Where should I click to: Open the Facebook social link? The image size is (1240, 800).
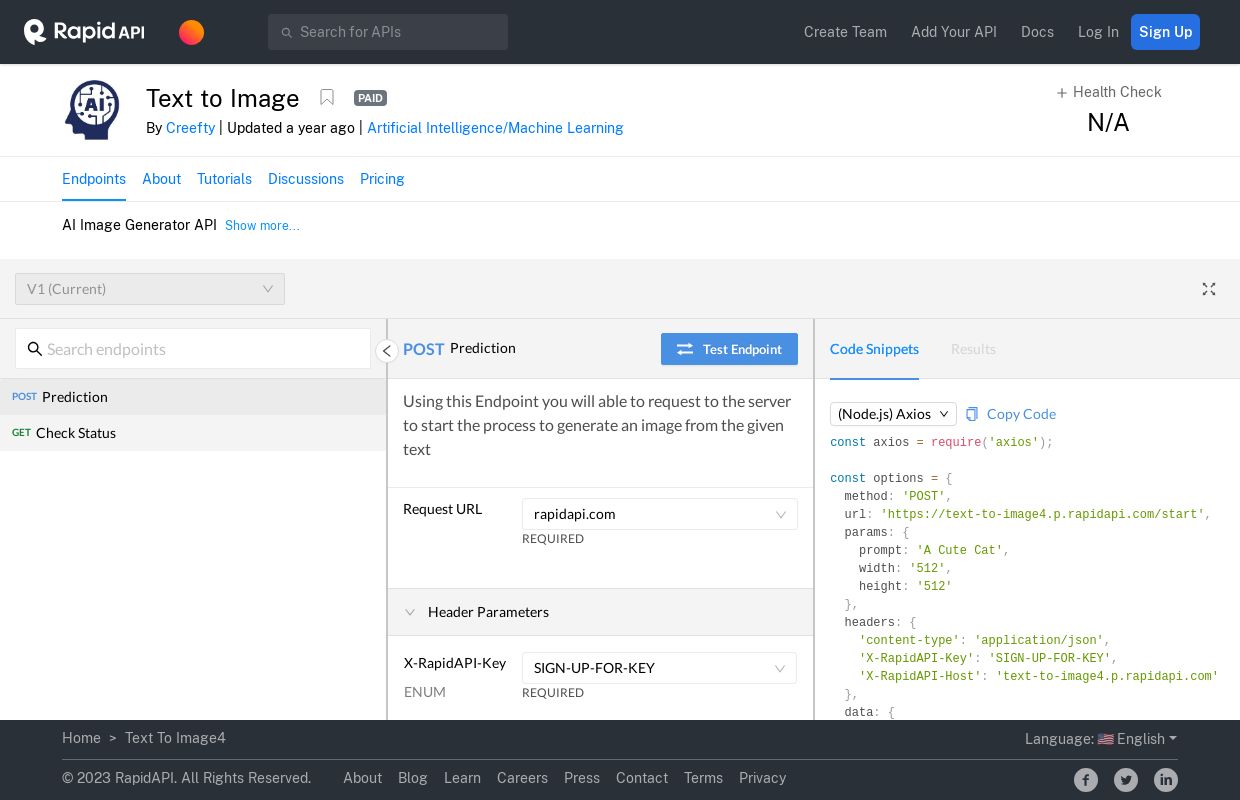[x=1086, y=780]
